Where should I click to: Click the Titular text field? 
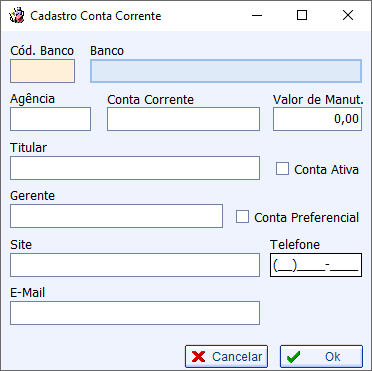point(135,168)
